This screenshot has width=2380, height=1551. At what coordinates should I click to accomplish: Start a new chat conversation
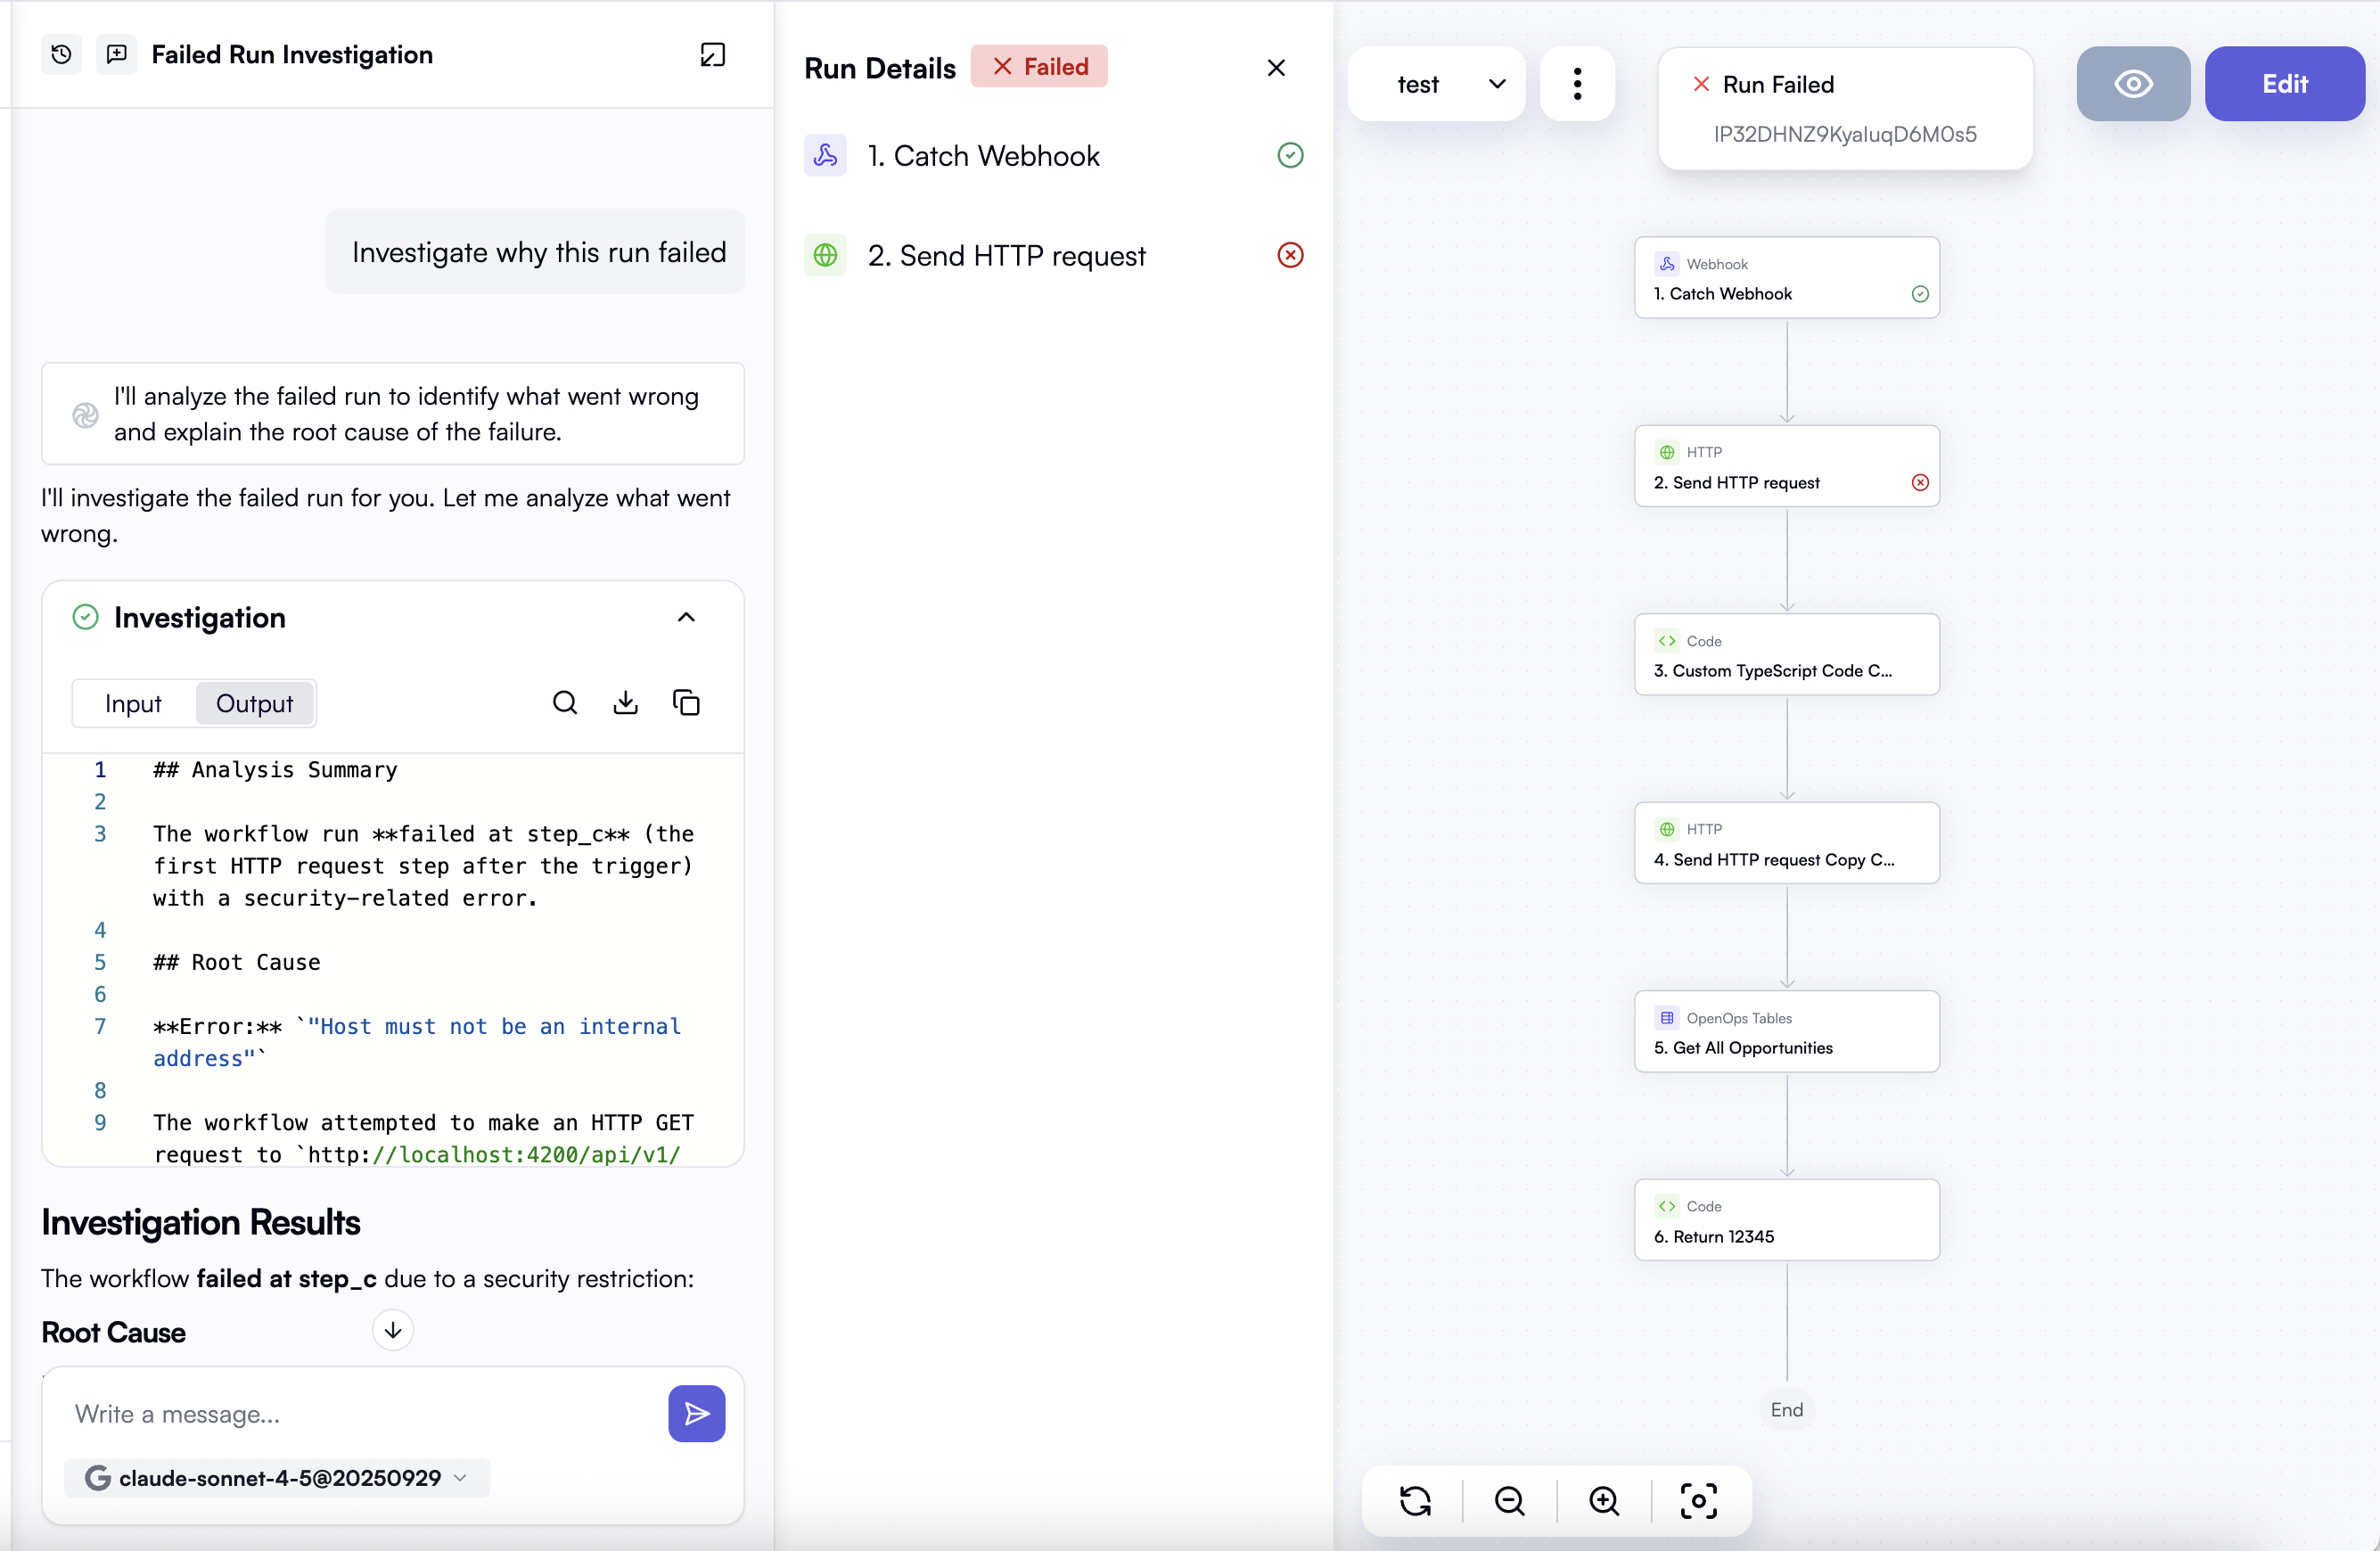coord(116,54)
